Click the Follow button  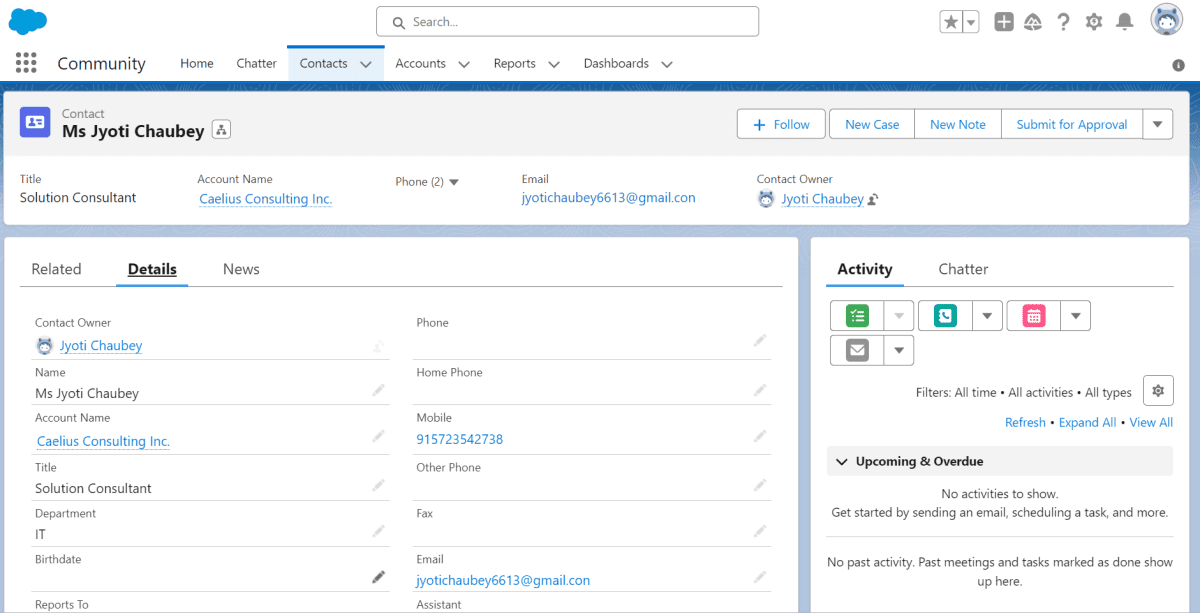[781, 124]
